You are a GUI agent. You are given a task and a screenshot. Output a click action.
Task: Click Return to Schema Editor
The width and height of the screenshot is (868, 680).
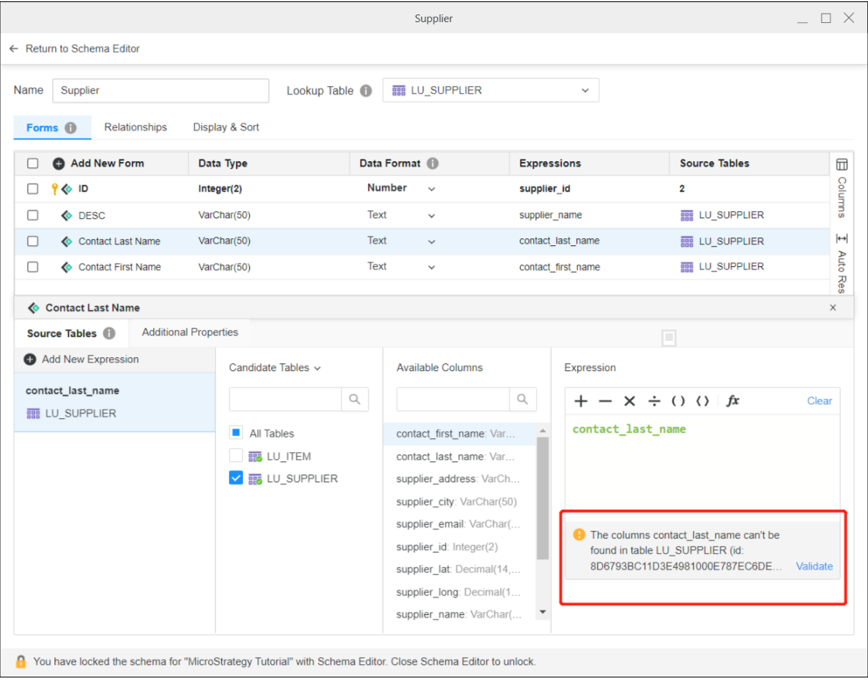pos(75,48)
